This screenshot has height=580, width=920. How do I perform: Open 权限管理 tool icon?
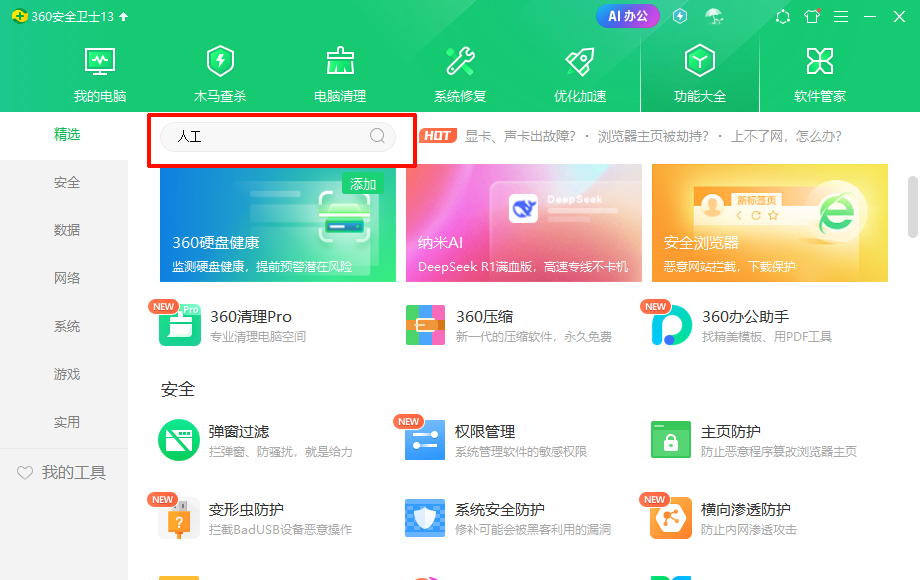click(425, 440)
